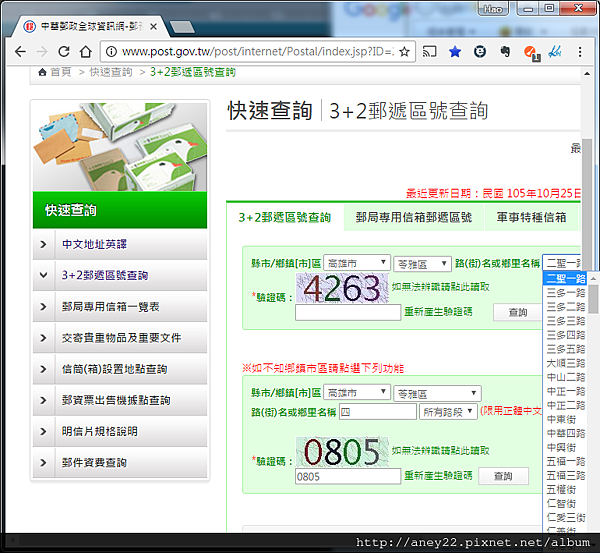The image size is (600, 553).
Task: Open the first form's 苓雅區 district dropdown
Action: [x=422, y=264]
